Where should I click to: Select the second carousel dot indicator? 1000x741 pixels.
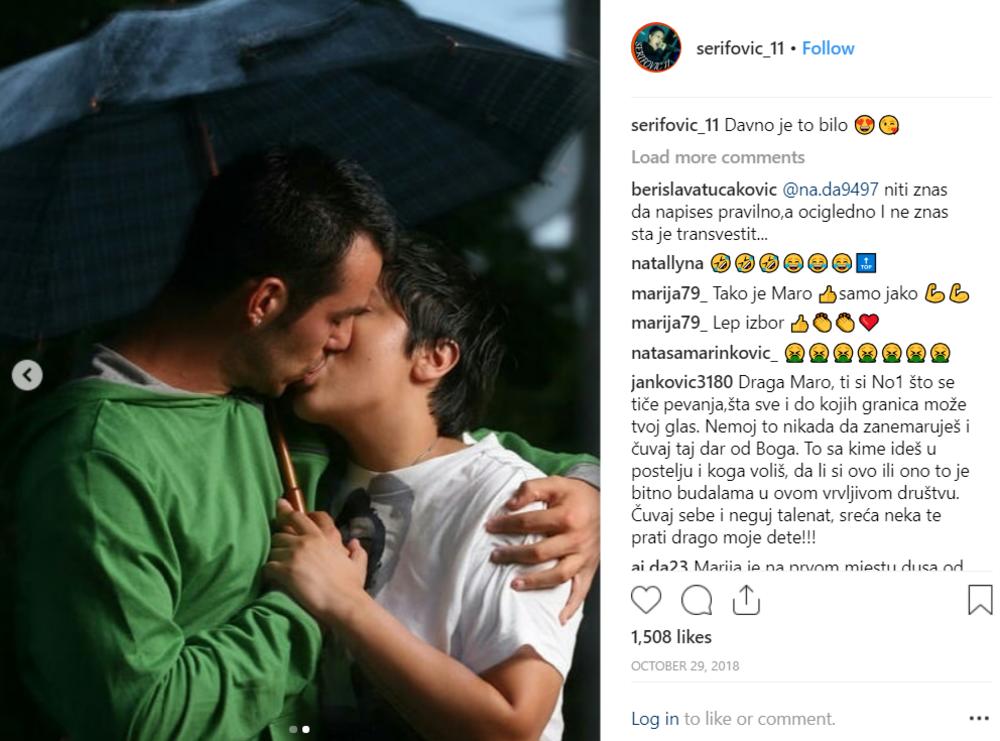pos(306,729)
